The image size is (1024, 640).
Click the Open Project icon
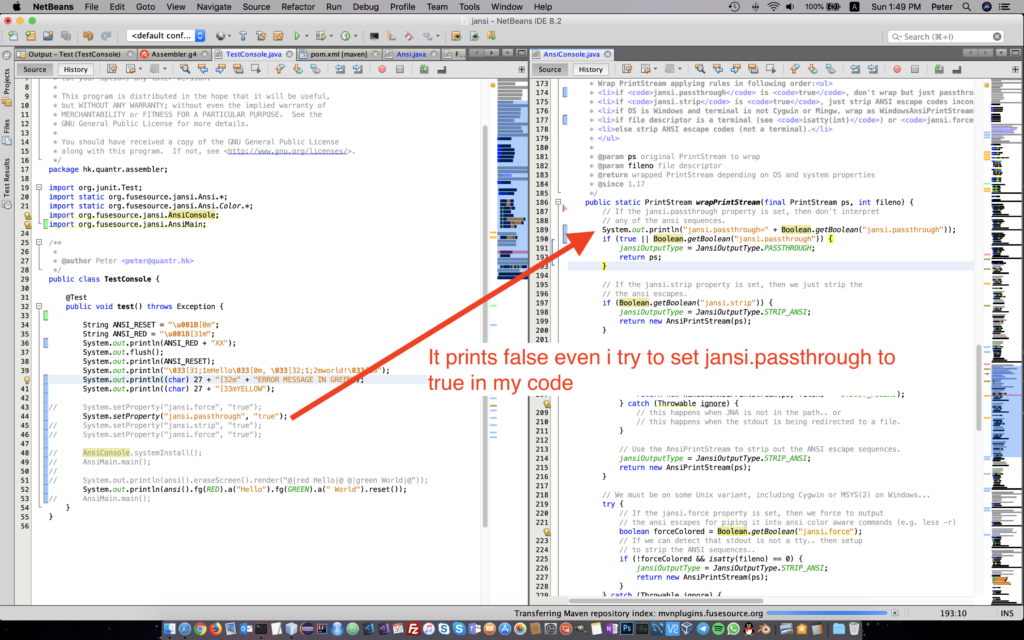tap(48, 36)
